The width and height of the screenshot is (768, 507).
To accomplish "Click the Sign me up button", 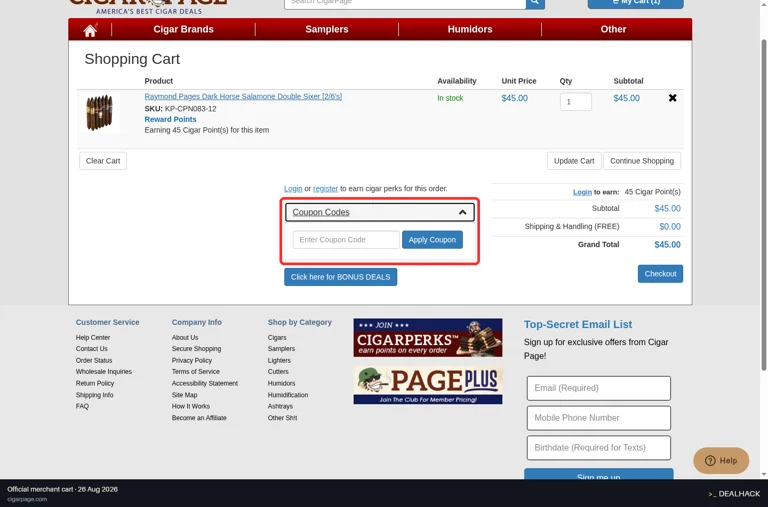I will click(599, 474).
